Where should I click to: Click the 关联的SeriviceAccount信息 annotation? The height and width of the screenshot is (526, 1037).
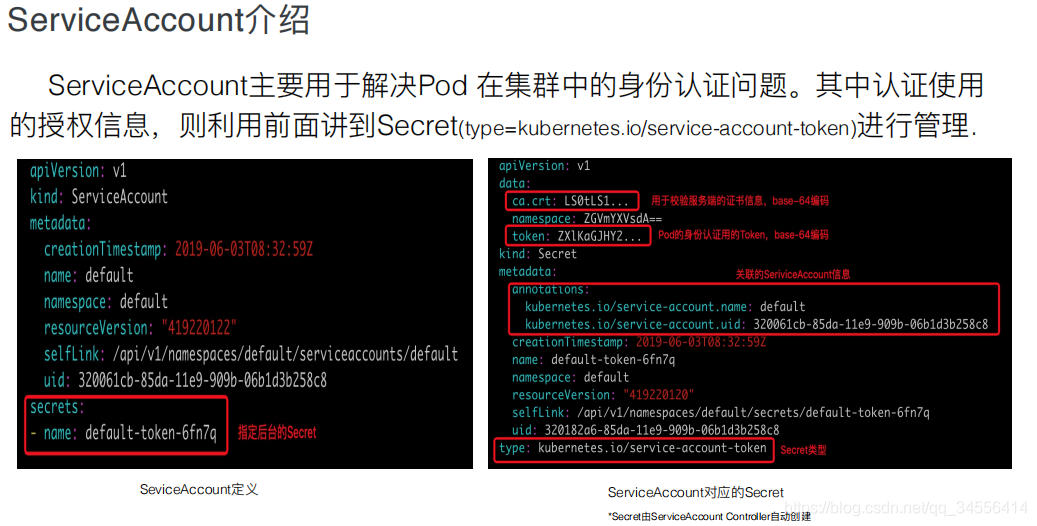[793, 274]
